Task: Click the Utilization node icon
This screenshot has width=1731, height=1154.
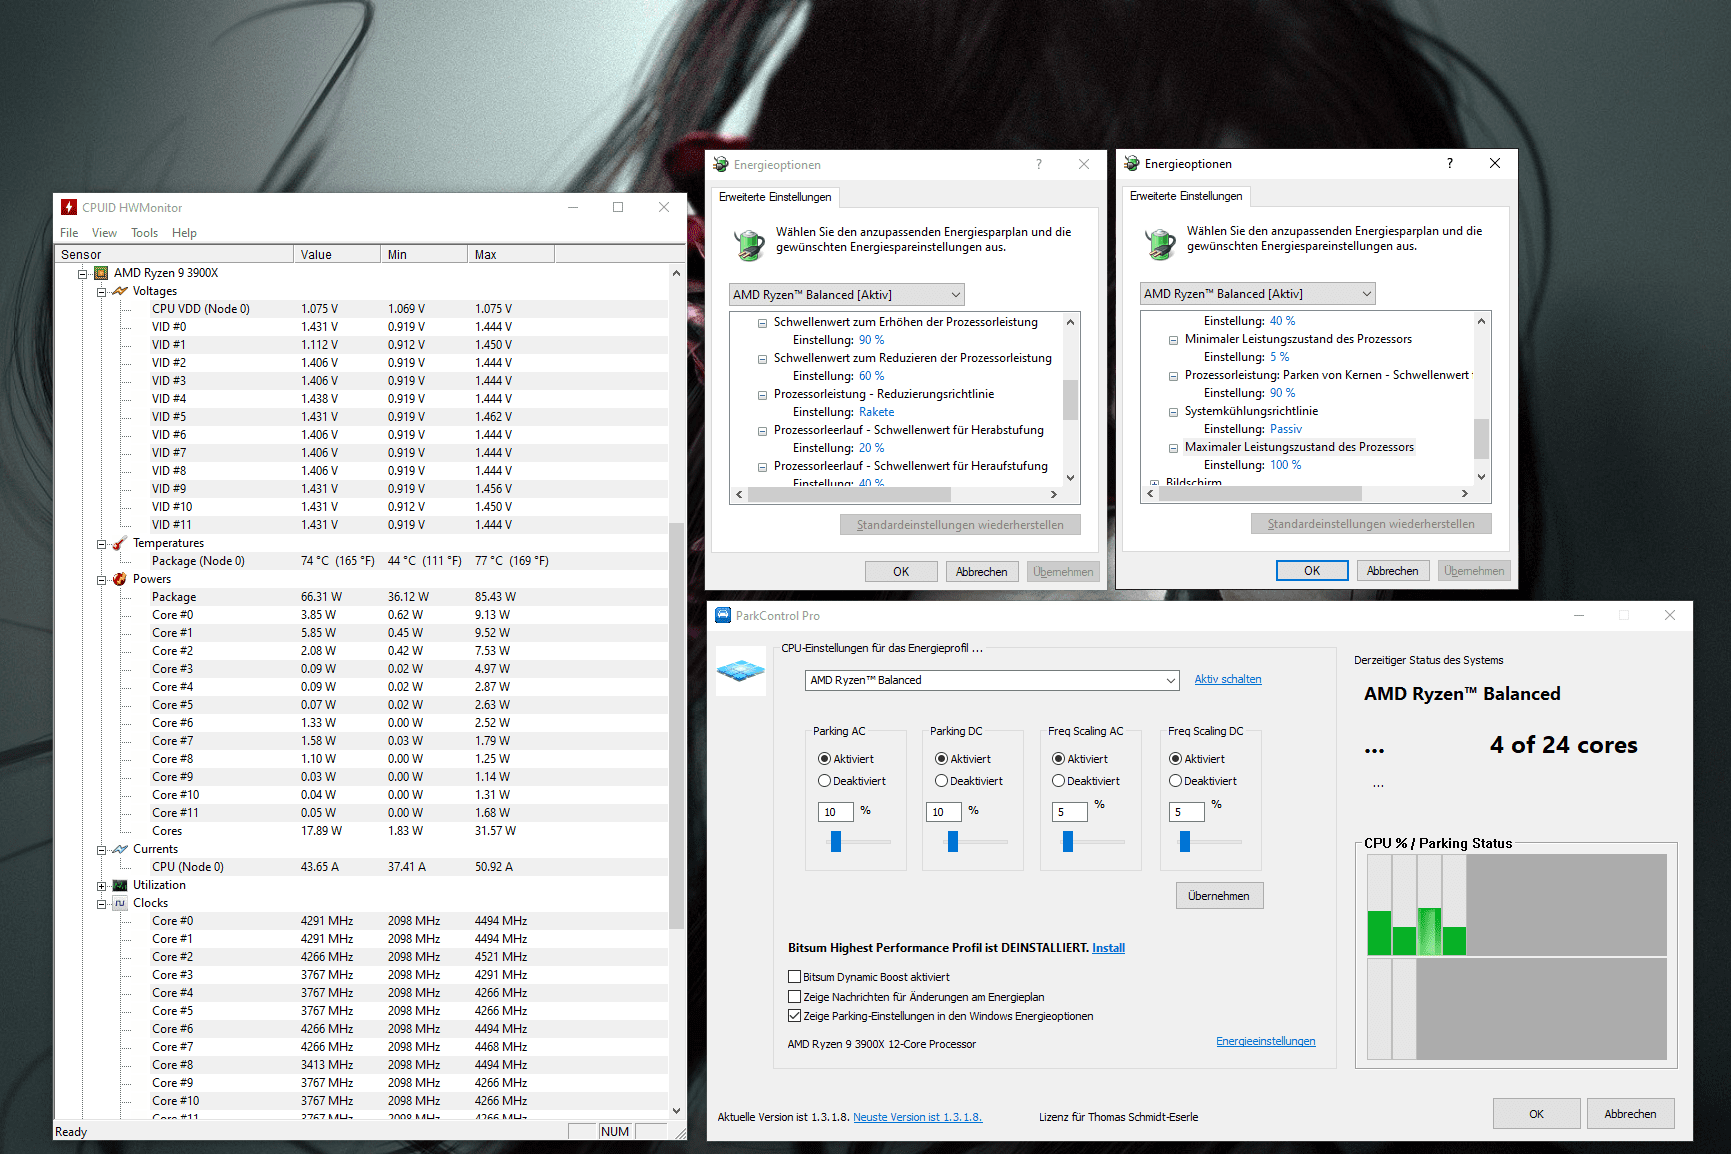Action: tap(120, 885)
